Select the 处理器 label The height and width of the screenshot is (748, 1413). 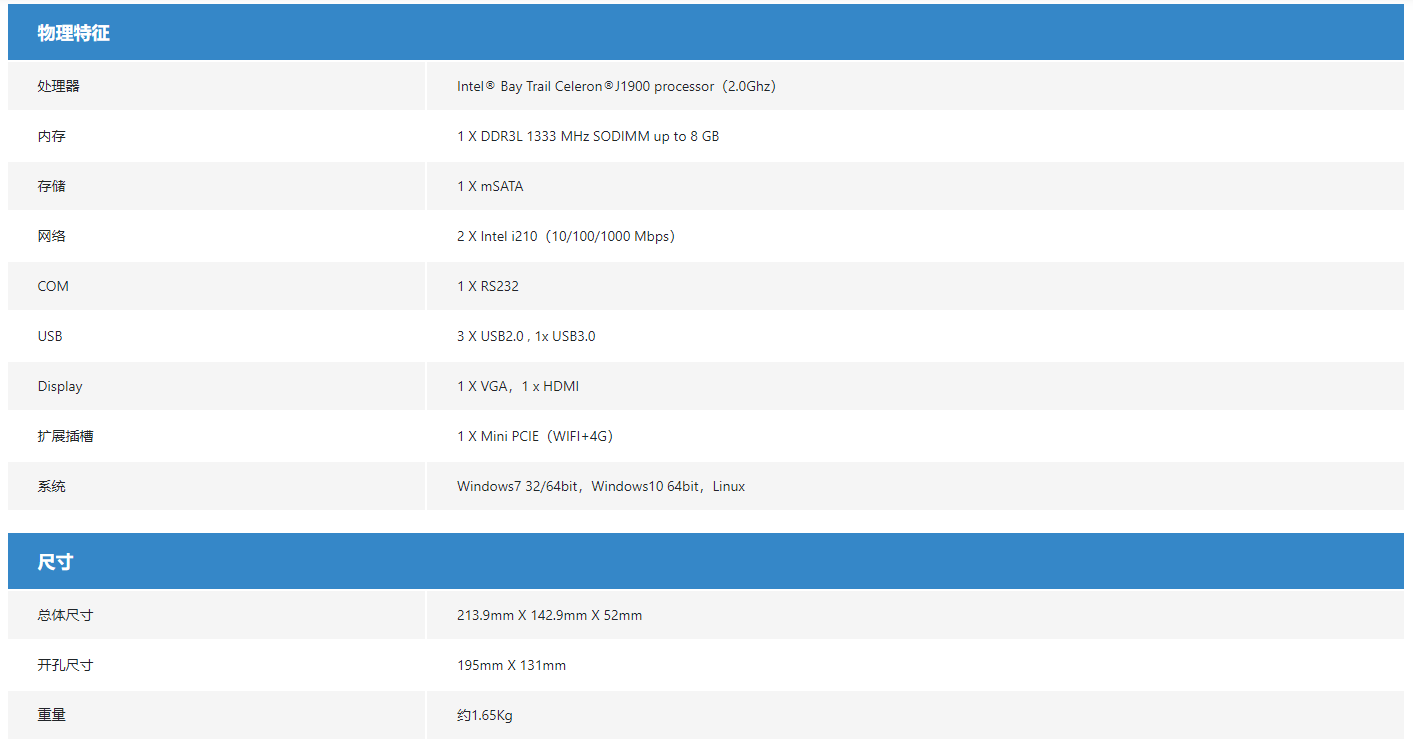[x=58, y=86]
